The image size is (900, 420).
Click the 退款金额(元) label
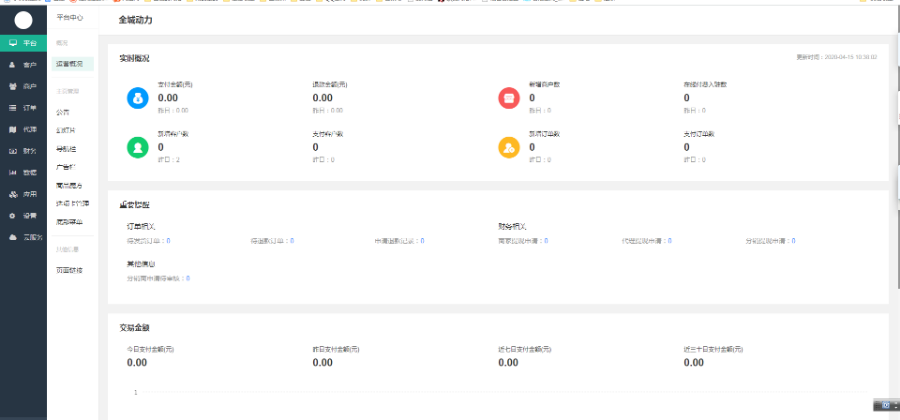coord(330,84)
